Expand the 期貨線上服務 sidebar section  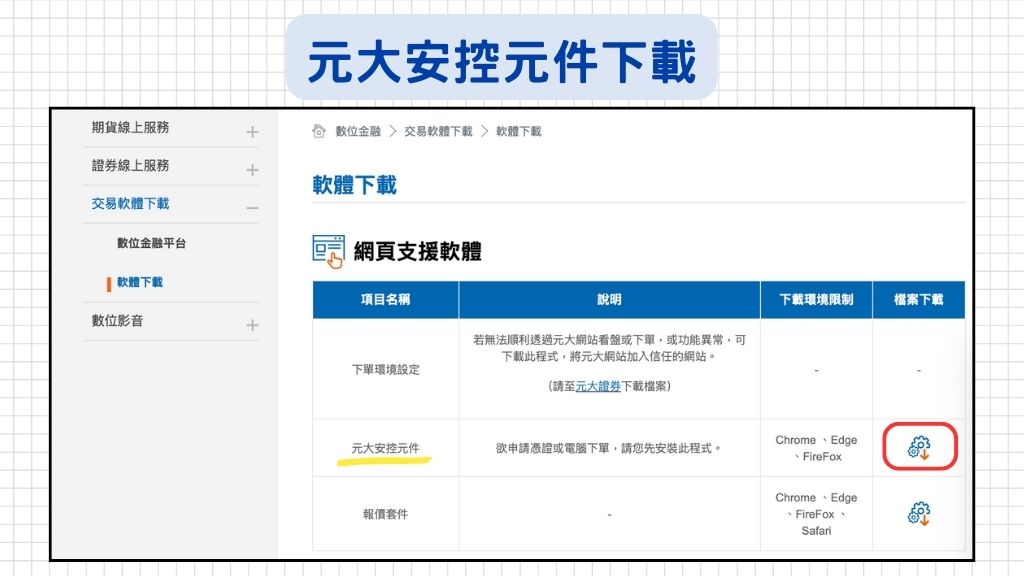(x=252, y=128)
